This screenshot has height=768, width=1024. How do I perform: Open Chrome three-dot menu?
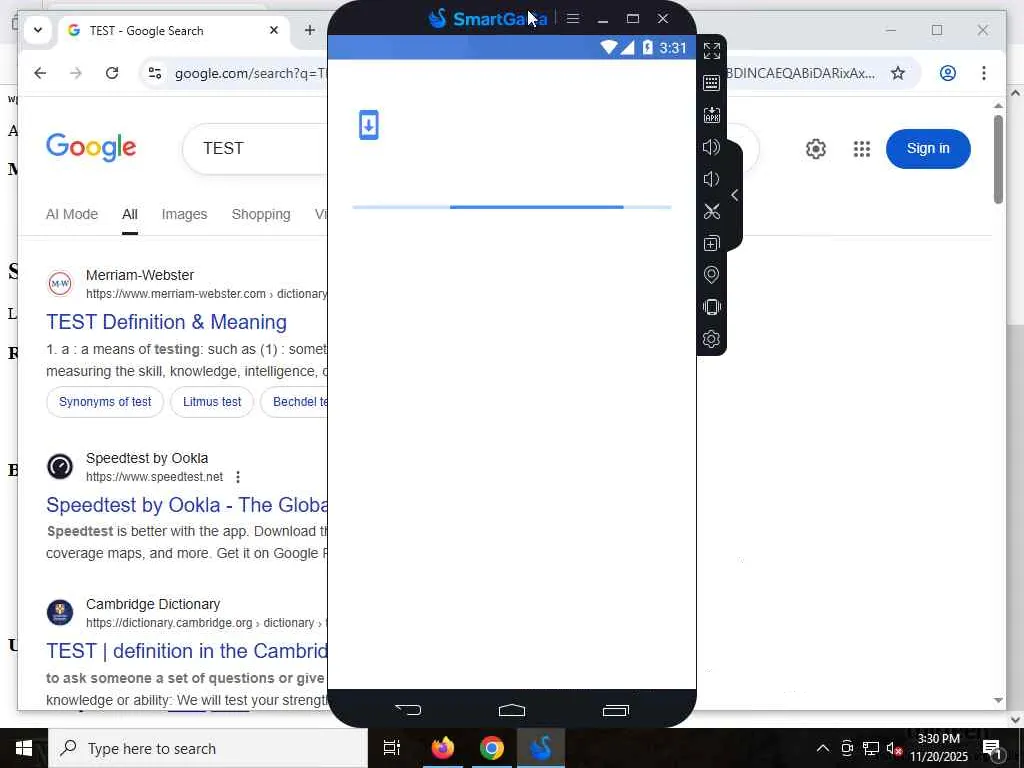tap(984, 73)
